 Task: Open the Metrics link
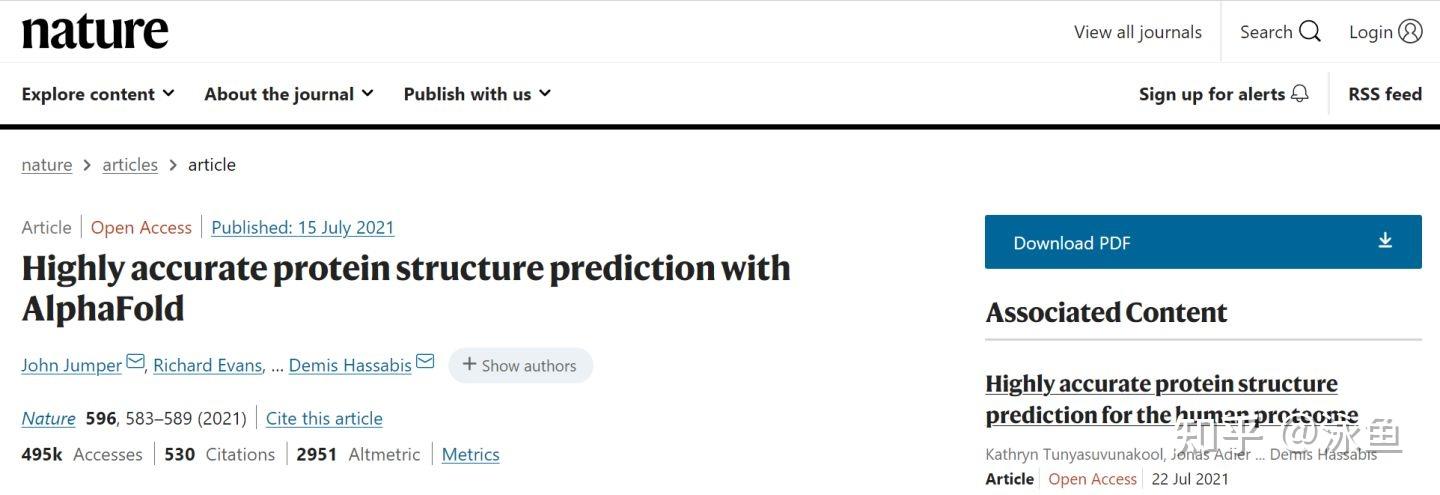(x=470, y=454)
